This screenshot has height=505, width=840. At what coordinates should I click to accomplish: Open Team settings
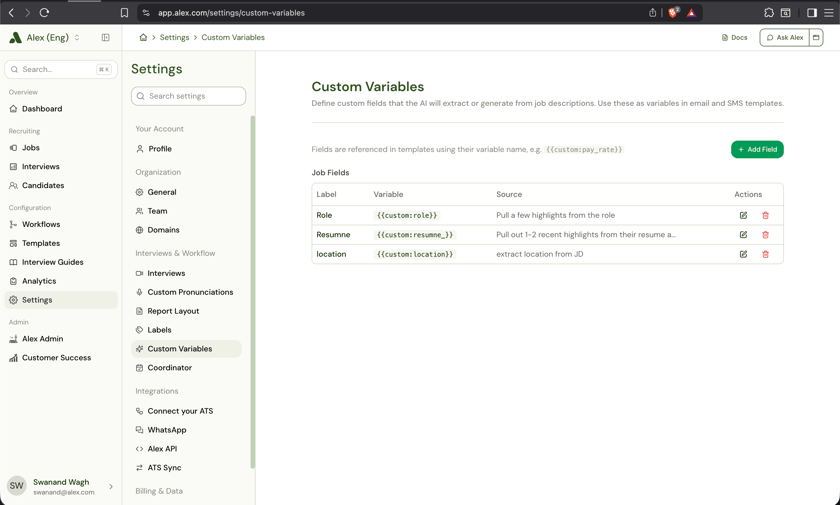point(186,211)
